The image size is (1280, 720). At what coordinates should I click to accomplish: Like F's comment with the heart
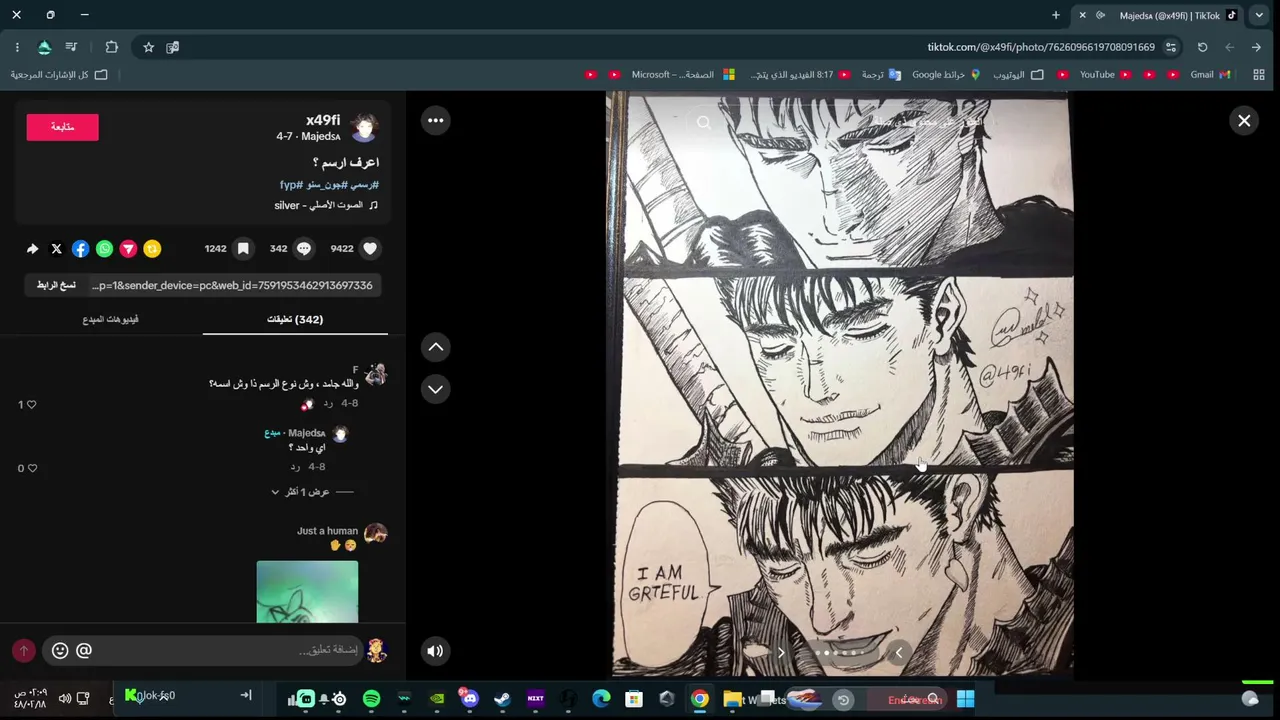pyautogui.click(x=31, y=405)
